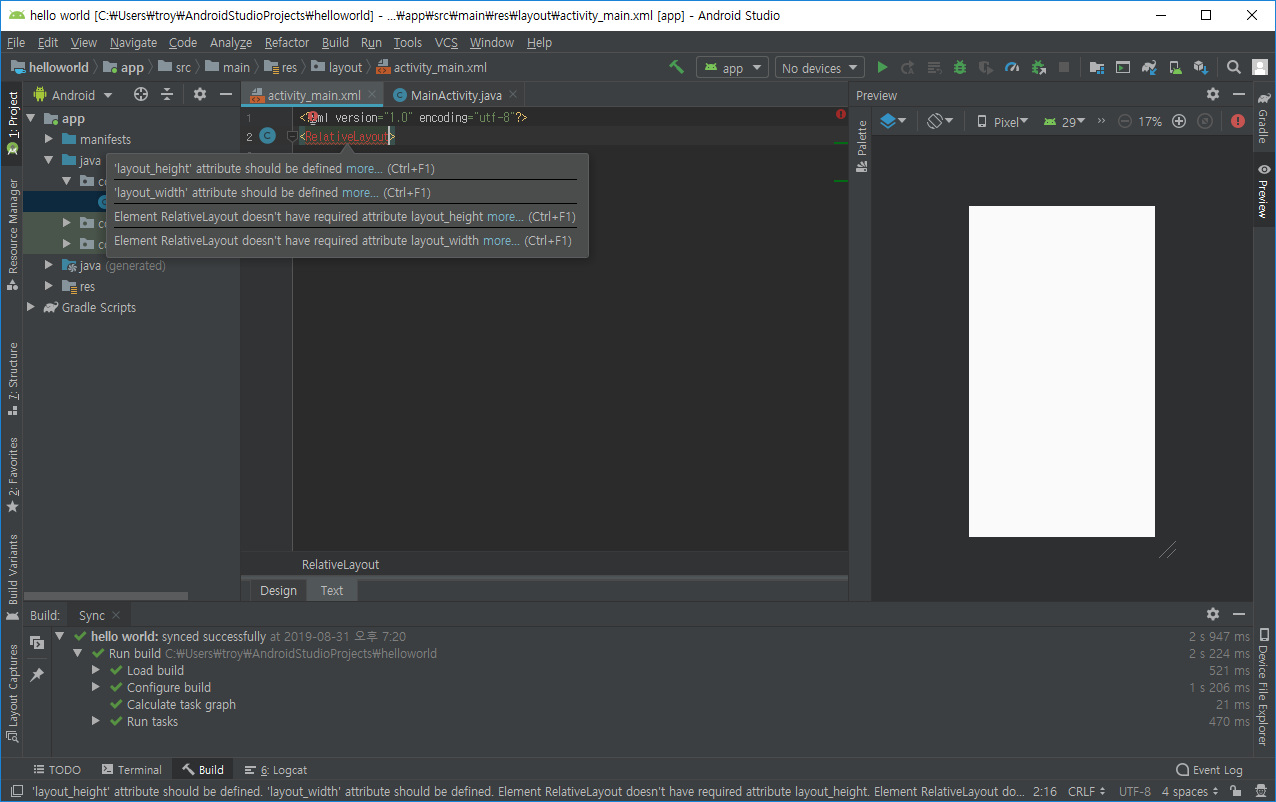Viewport: 1276px width, 802px height.
Task: Open Project panel gear settings
Action: [200, 94]
